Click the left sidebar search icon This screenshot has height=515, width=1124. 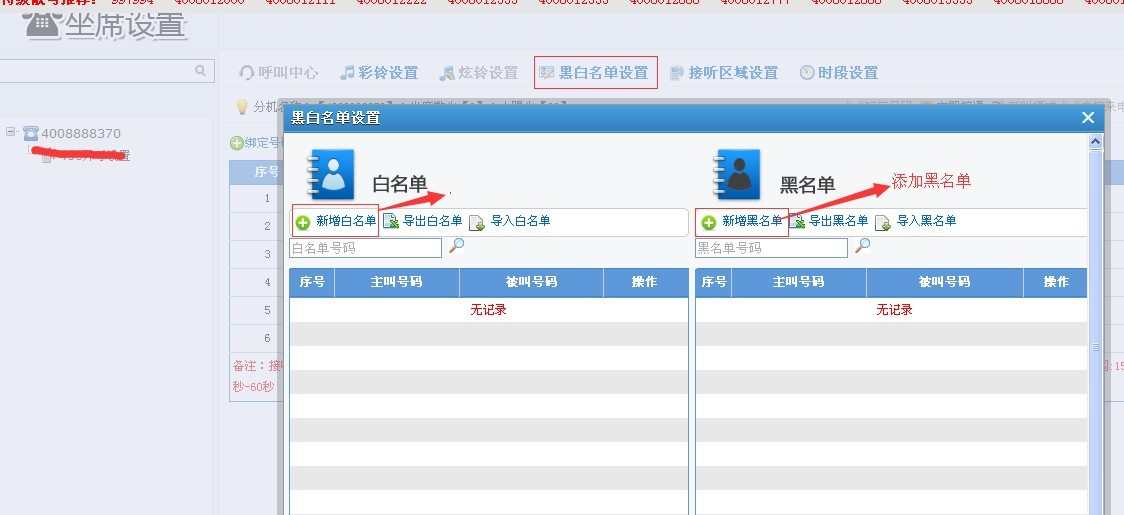201,70
